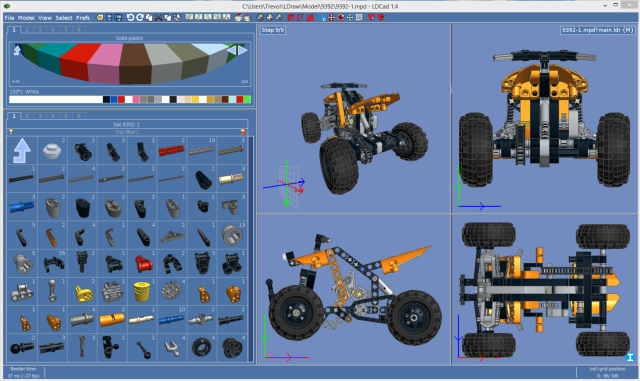Screen dimensions: 640x381
Task: Click the 9392-1.mpd main.ldr label
Action: pyautogui.click(x=598, y=30)
